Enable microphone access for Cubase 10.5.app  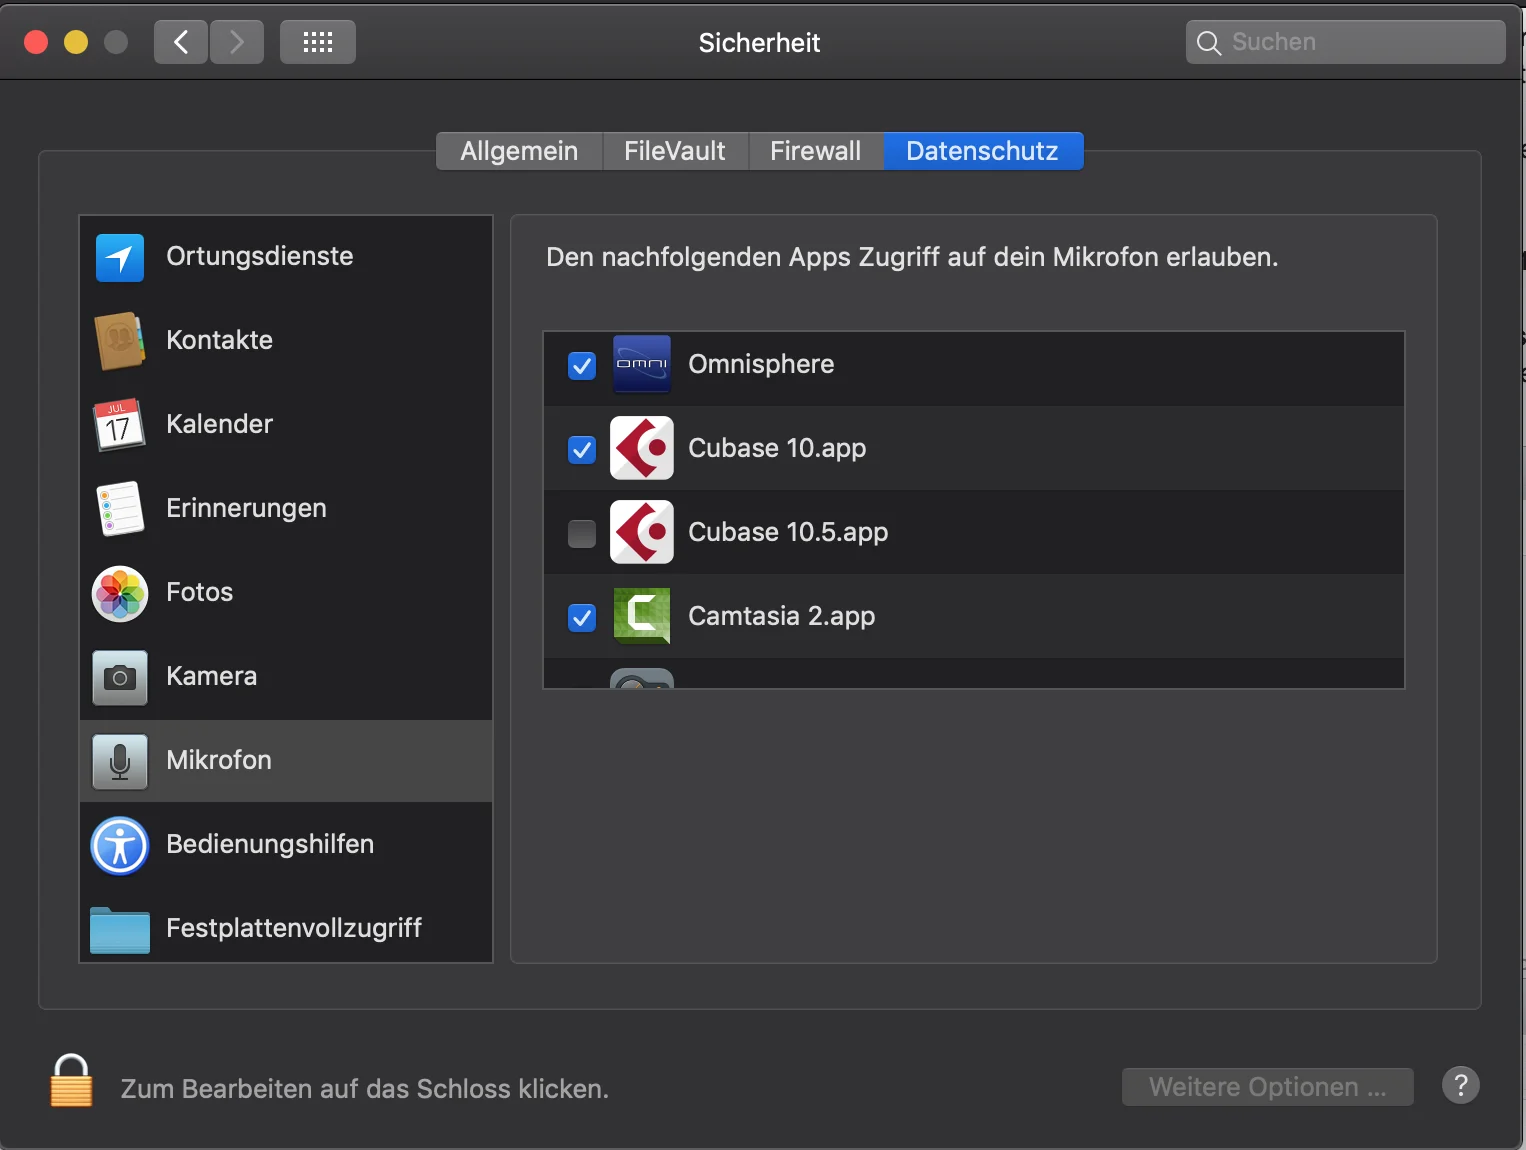coord(582,534)
